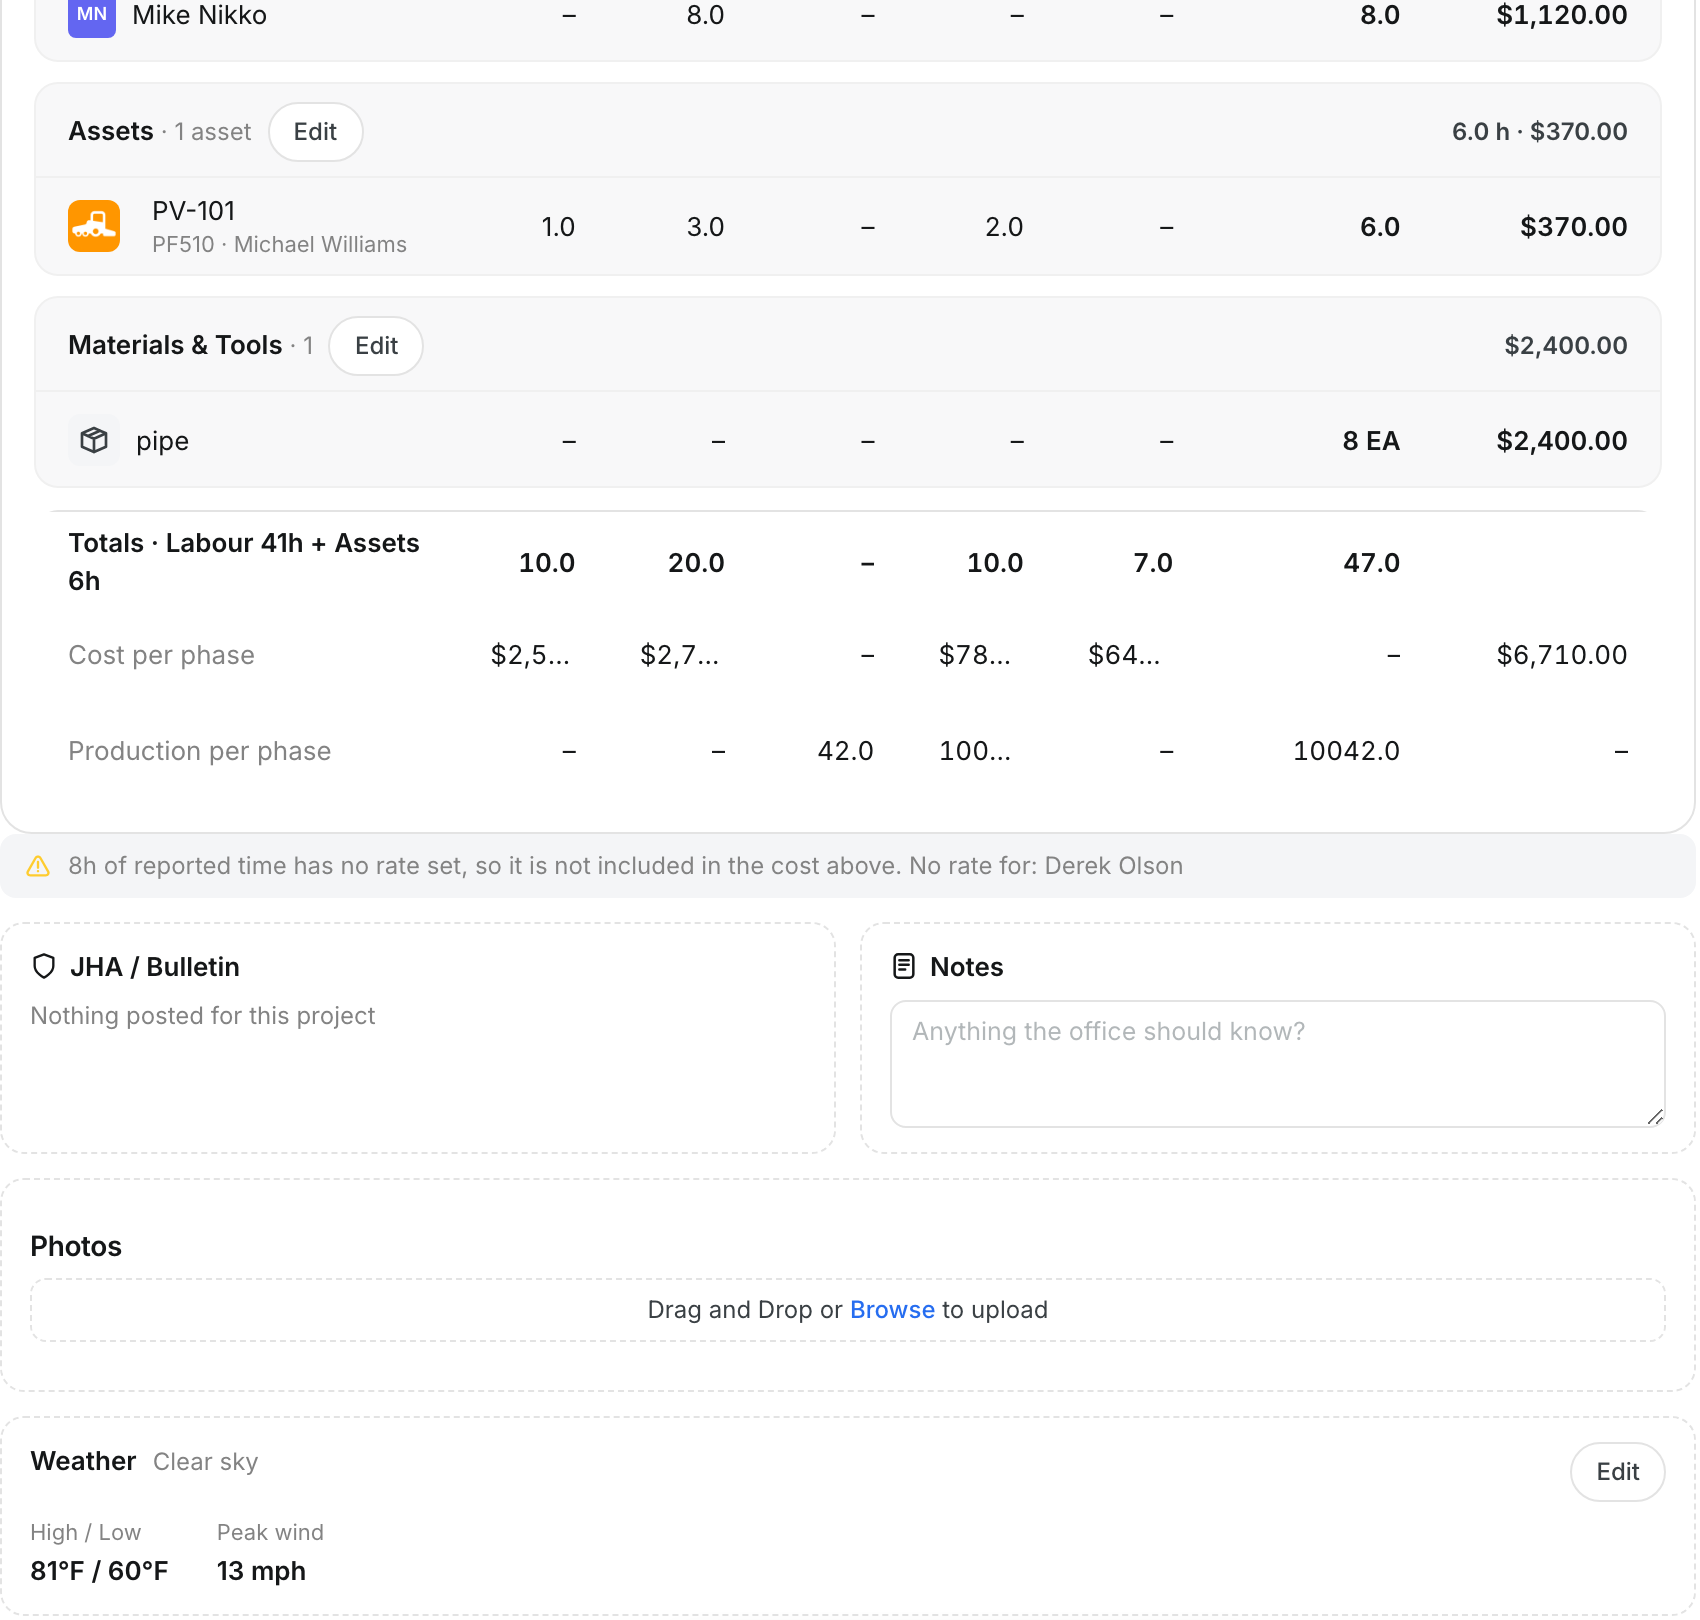This screenshot has width=1700, height=1620.
Task: Click the 8 EA quantity in pipe row
Action: coord(1371,441)
